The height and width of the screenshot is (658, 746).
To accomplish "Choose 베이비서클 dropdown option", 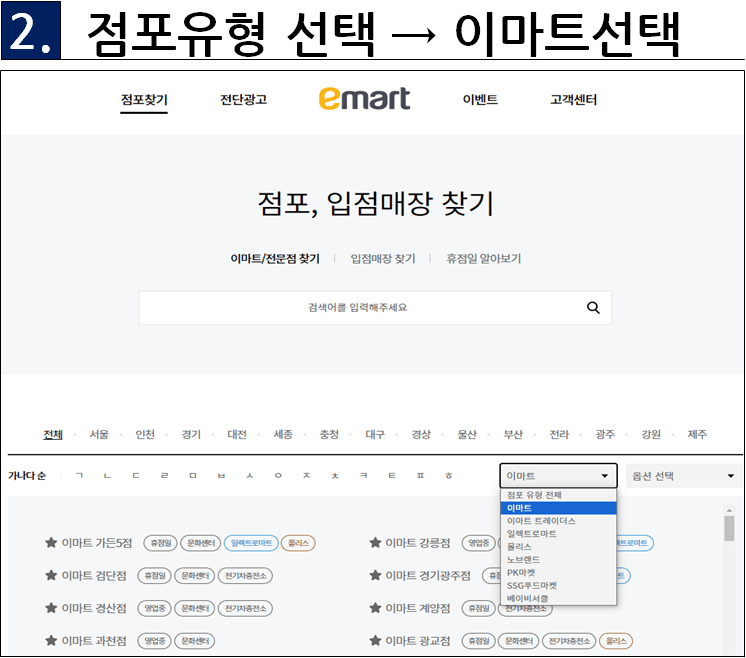I will pos(558,598).
